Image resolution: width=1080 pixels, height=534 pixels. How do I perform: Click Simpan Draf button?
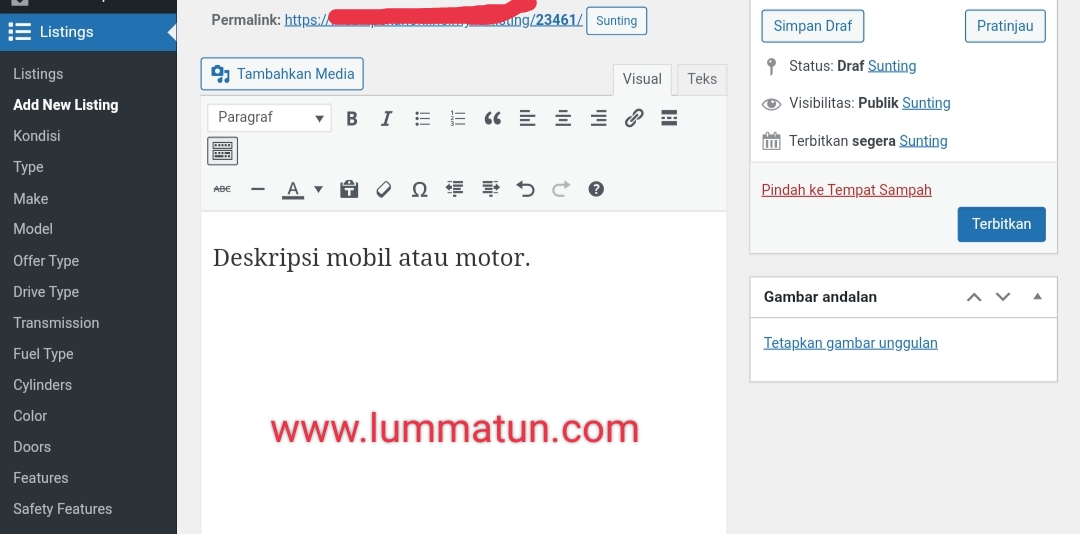coord(813,26)
